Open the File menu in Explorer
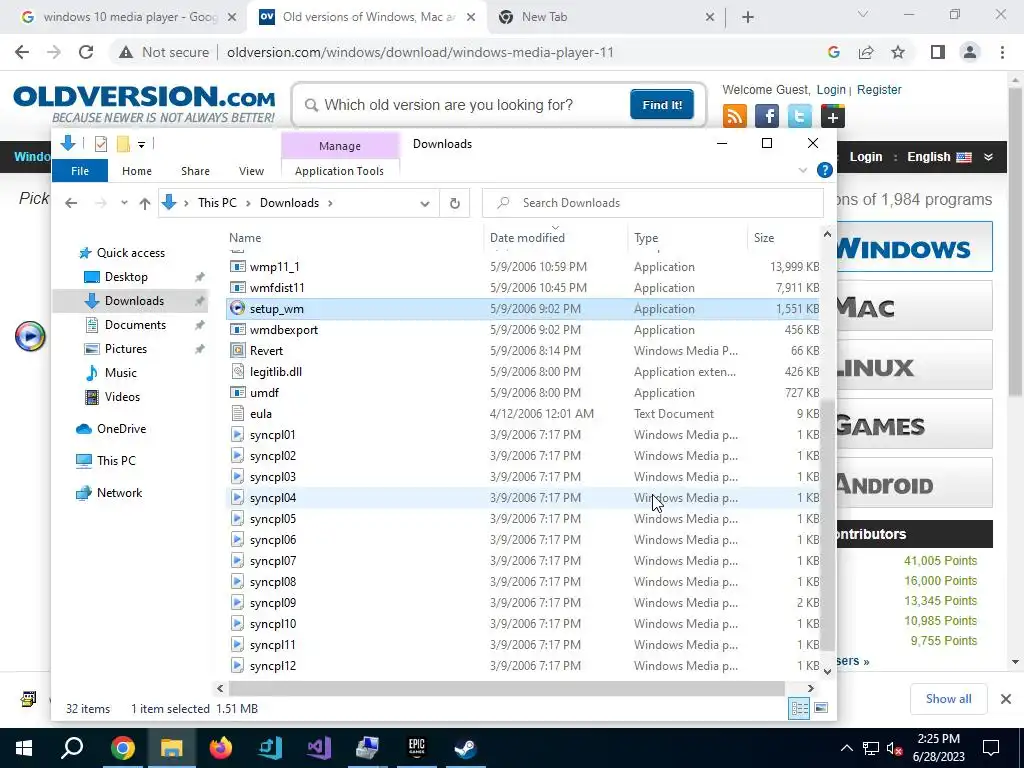Screen dimensions: 1024x768 coord(80,170)
